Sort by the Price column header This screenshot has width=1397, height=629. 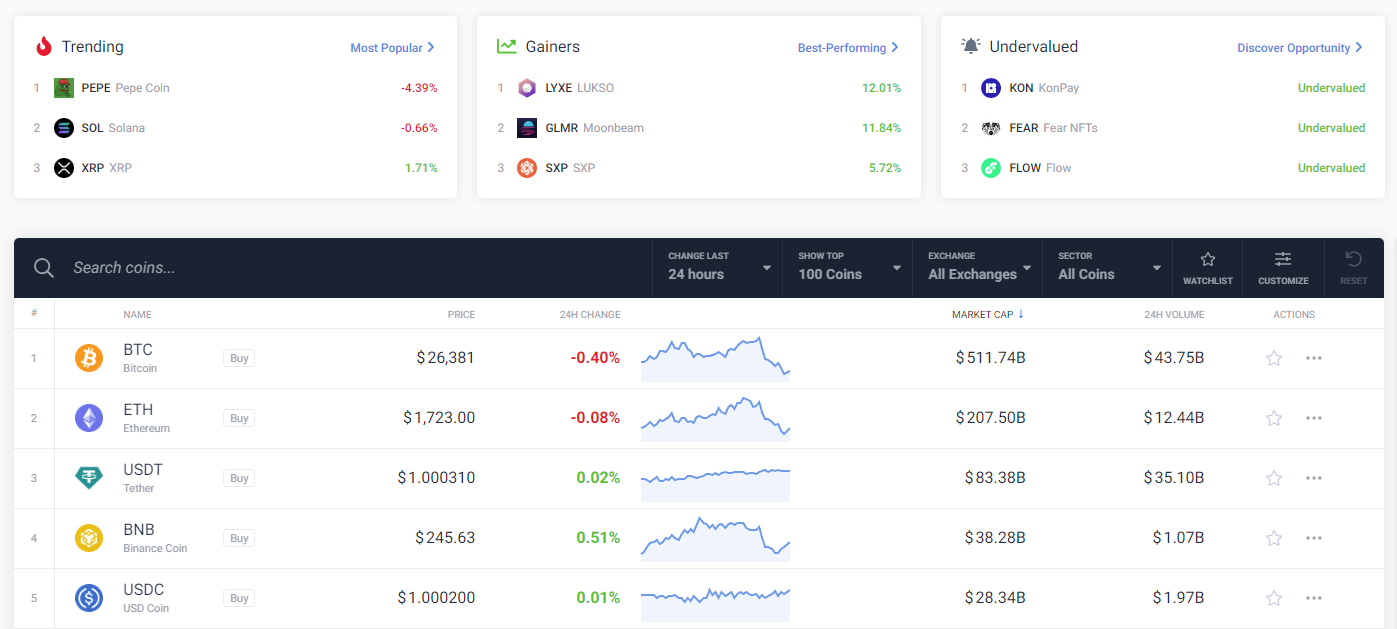point(461,314)
